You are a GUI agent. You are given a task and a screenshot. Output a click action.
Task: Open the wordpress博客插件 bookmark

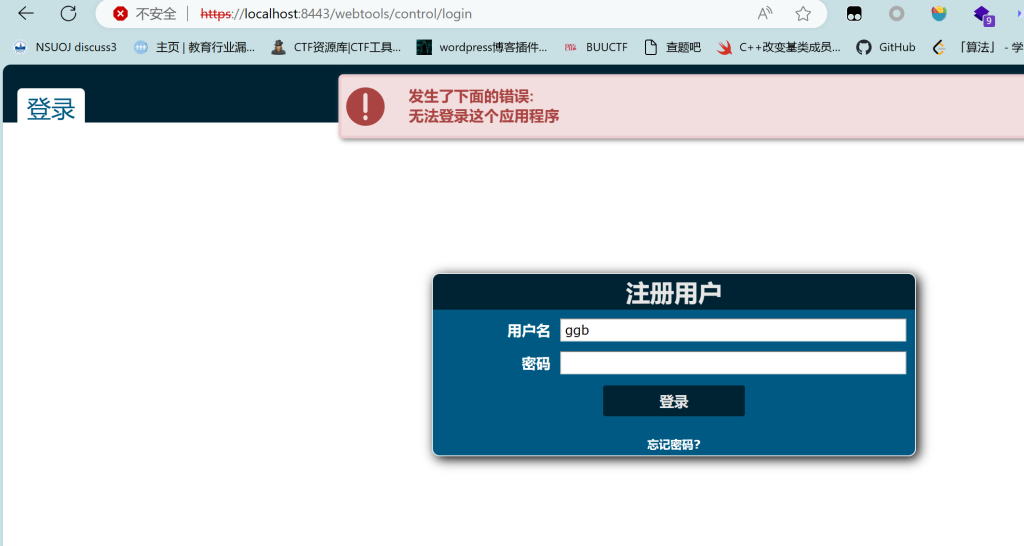tap(482, 47)
